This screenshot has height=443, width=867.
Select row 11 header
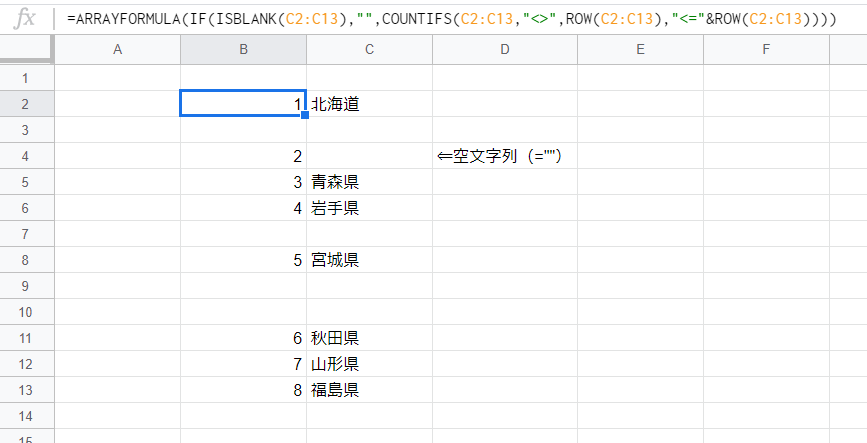click(27, 338)
